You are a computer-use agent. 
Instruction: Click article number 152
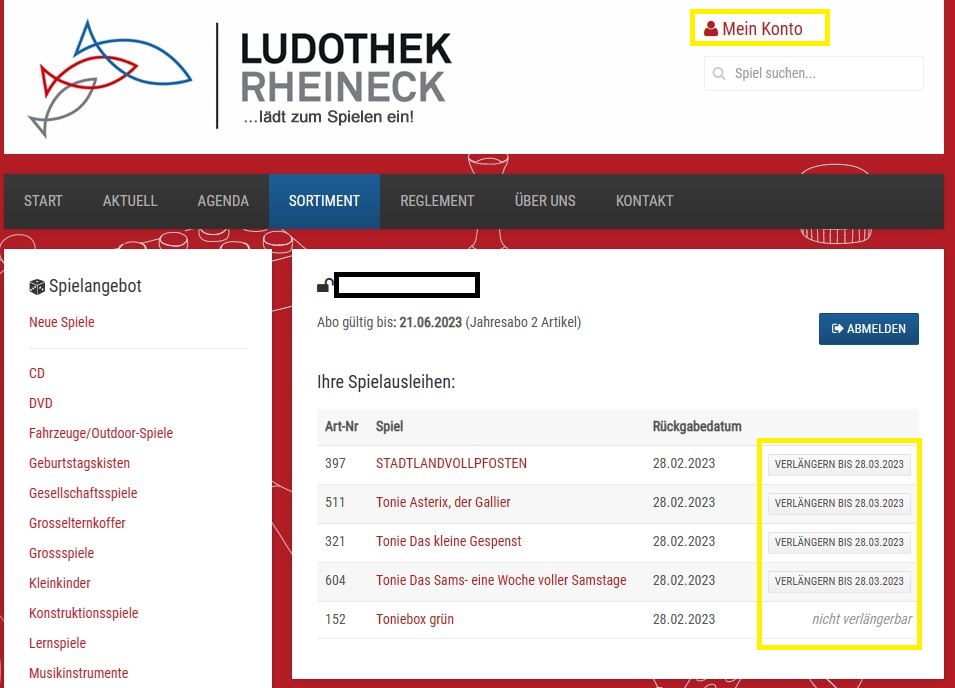point(335,619)
